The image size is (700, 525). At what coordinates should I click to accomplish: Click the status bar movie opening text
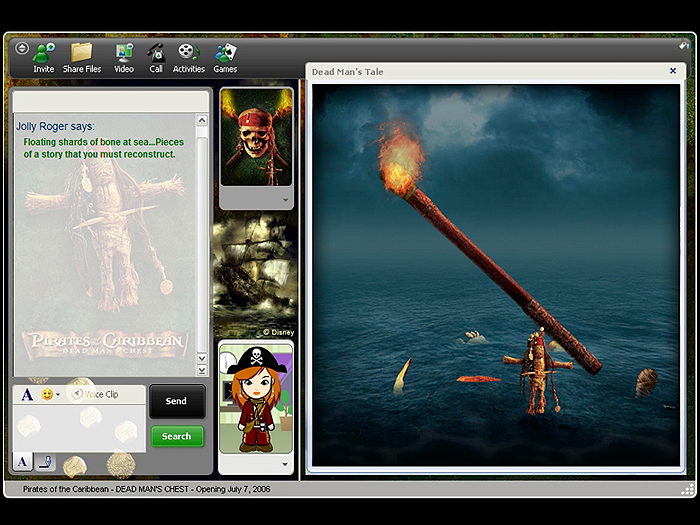point(146,489)
